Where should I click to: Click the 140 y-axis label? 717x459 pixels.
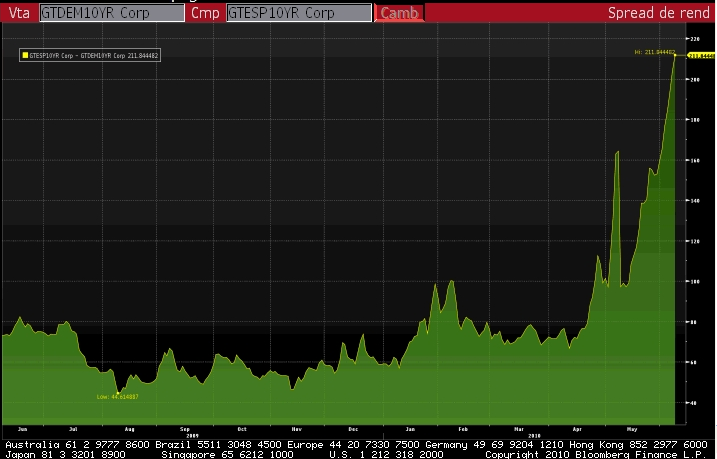[695, 201]
